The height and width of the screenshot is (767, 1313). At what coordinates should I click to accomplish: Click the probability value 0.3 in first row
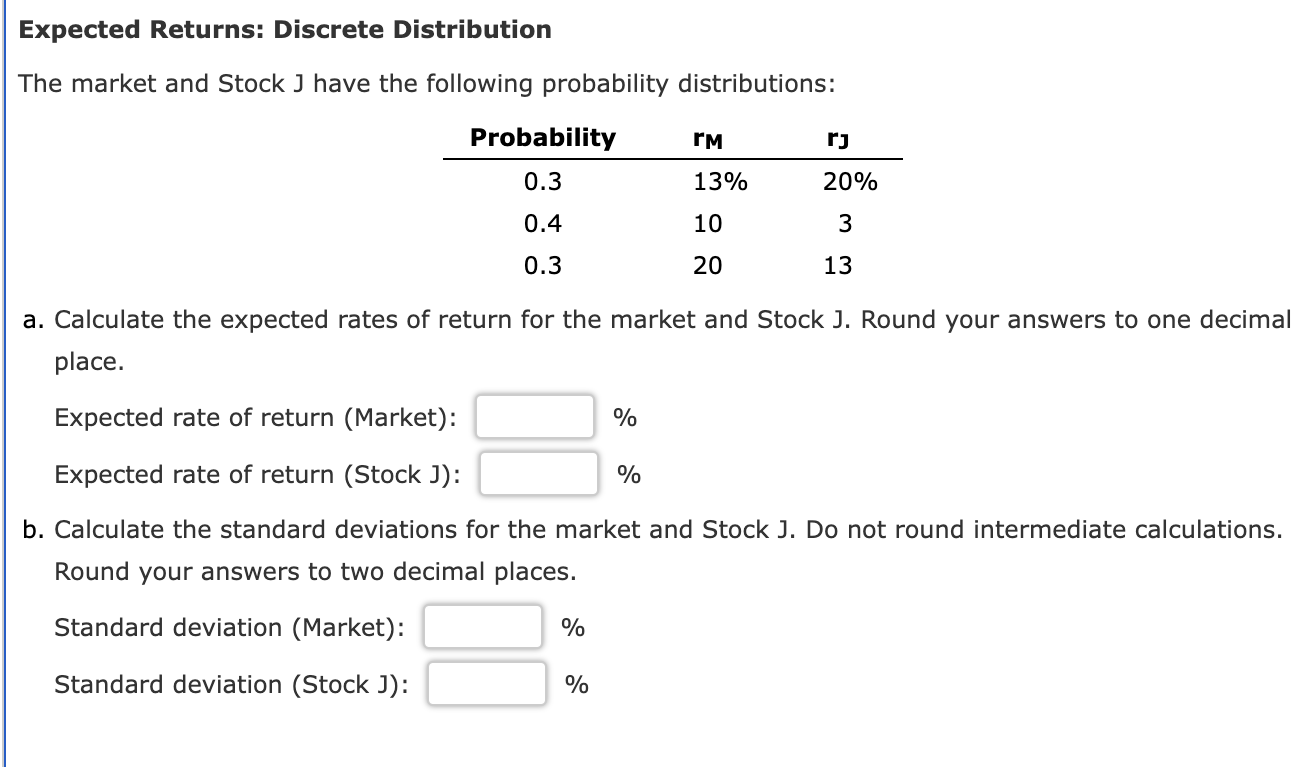coord(543,181)
